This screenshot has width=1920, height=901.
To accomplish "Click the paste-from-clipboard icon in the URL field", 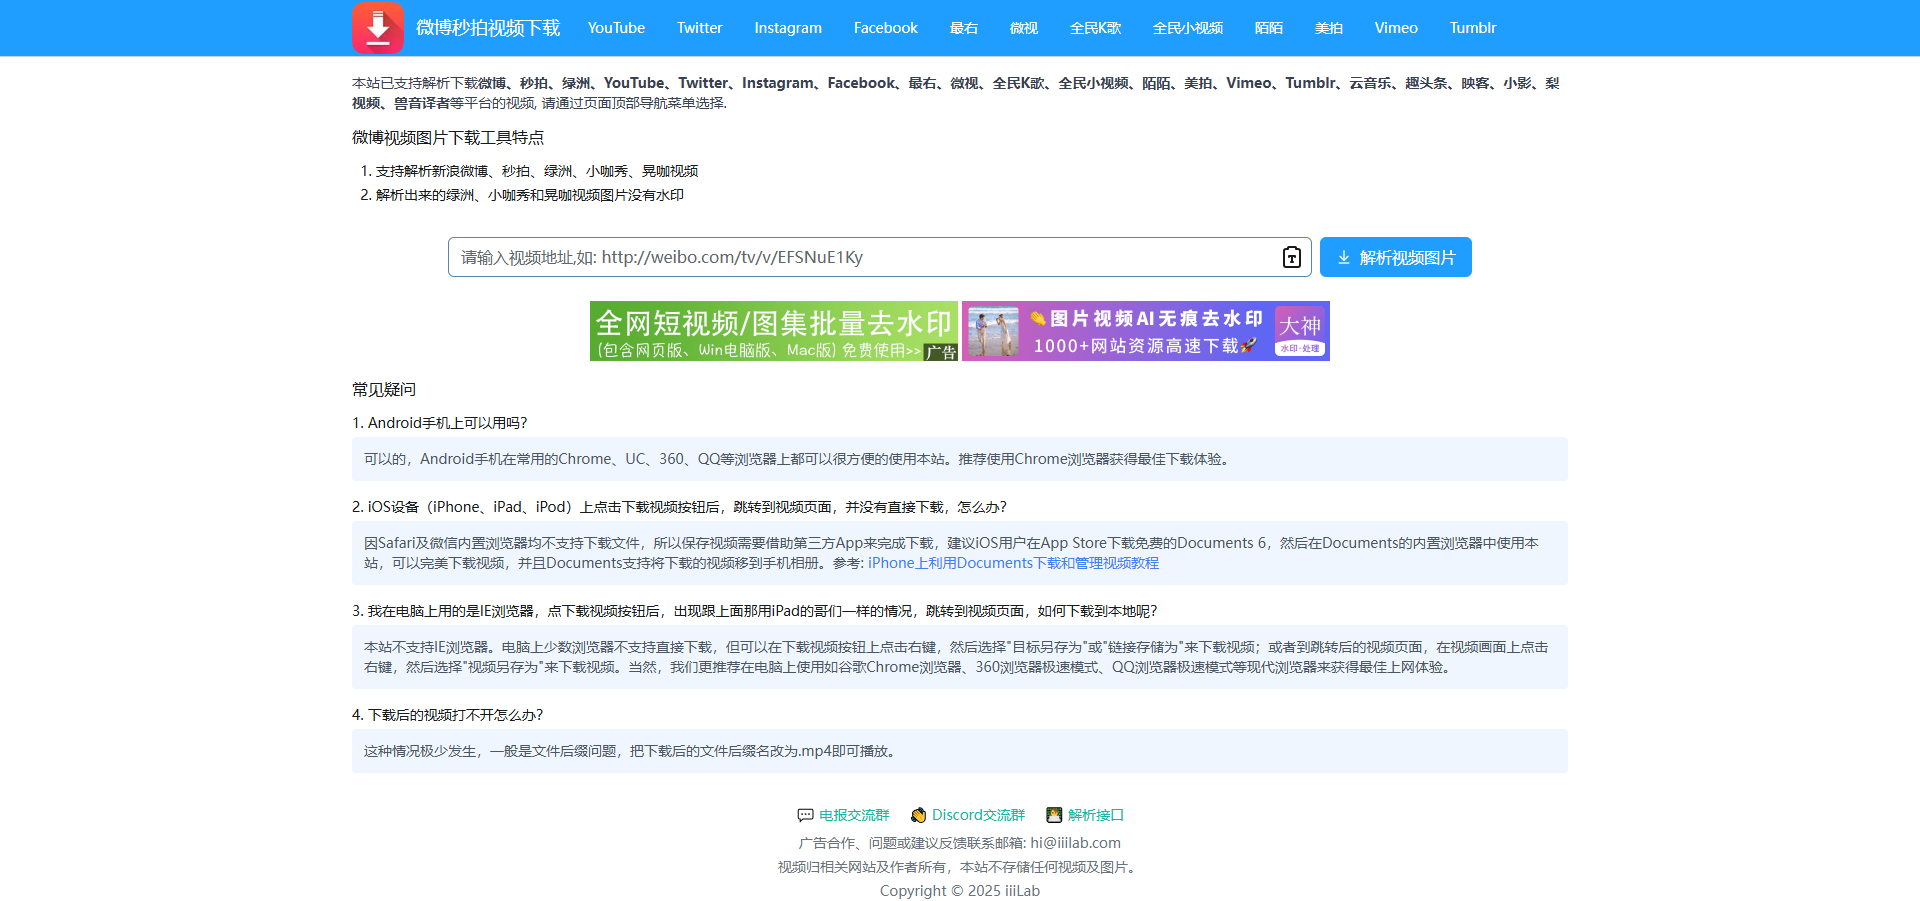I will tap(1290, 257).
